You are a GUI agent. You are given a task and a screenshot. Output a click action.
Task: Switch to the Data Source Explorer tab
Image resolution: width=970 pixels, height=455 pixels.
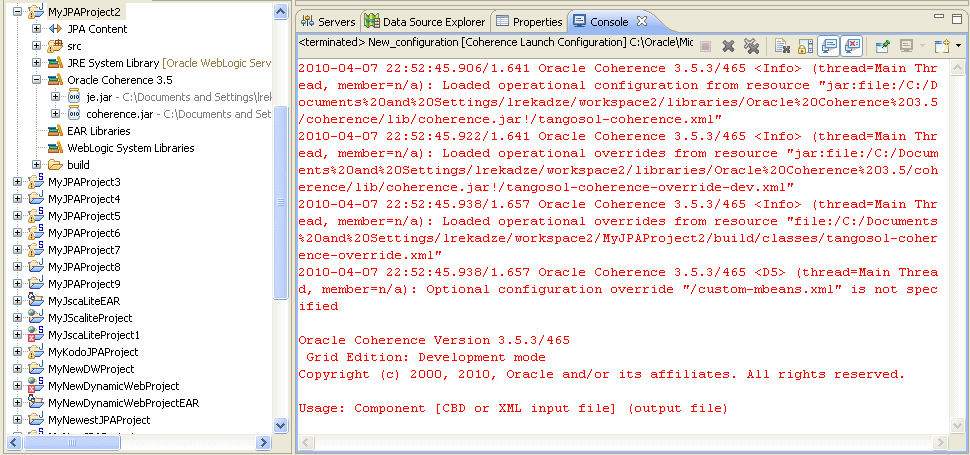425,22
